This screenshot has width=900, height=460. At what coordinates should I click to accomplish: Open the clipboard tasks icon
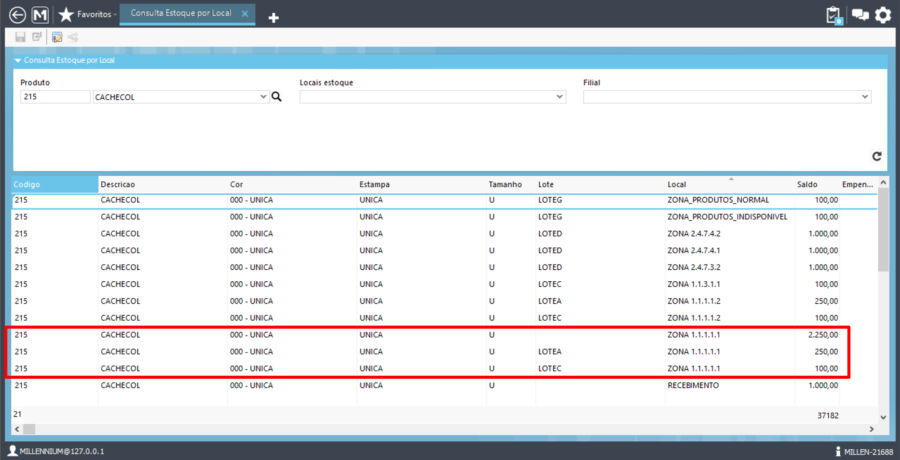pos(833,15)
